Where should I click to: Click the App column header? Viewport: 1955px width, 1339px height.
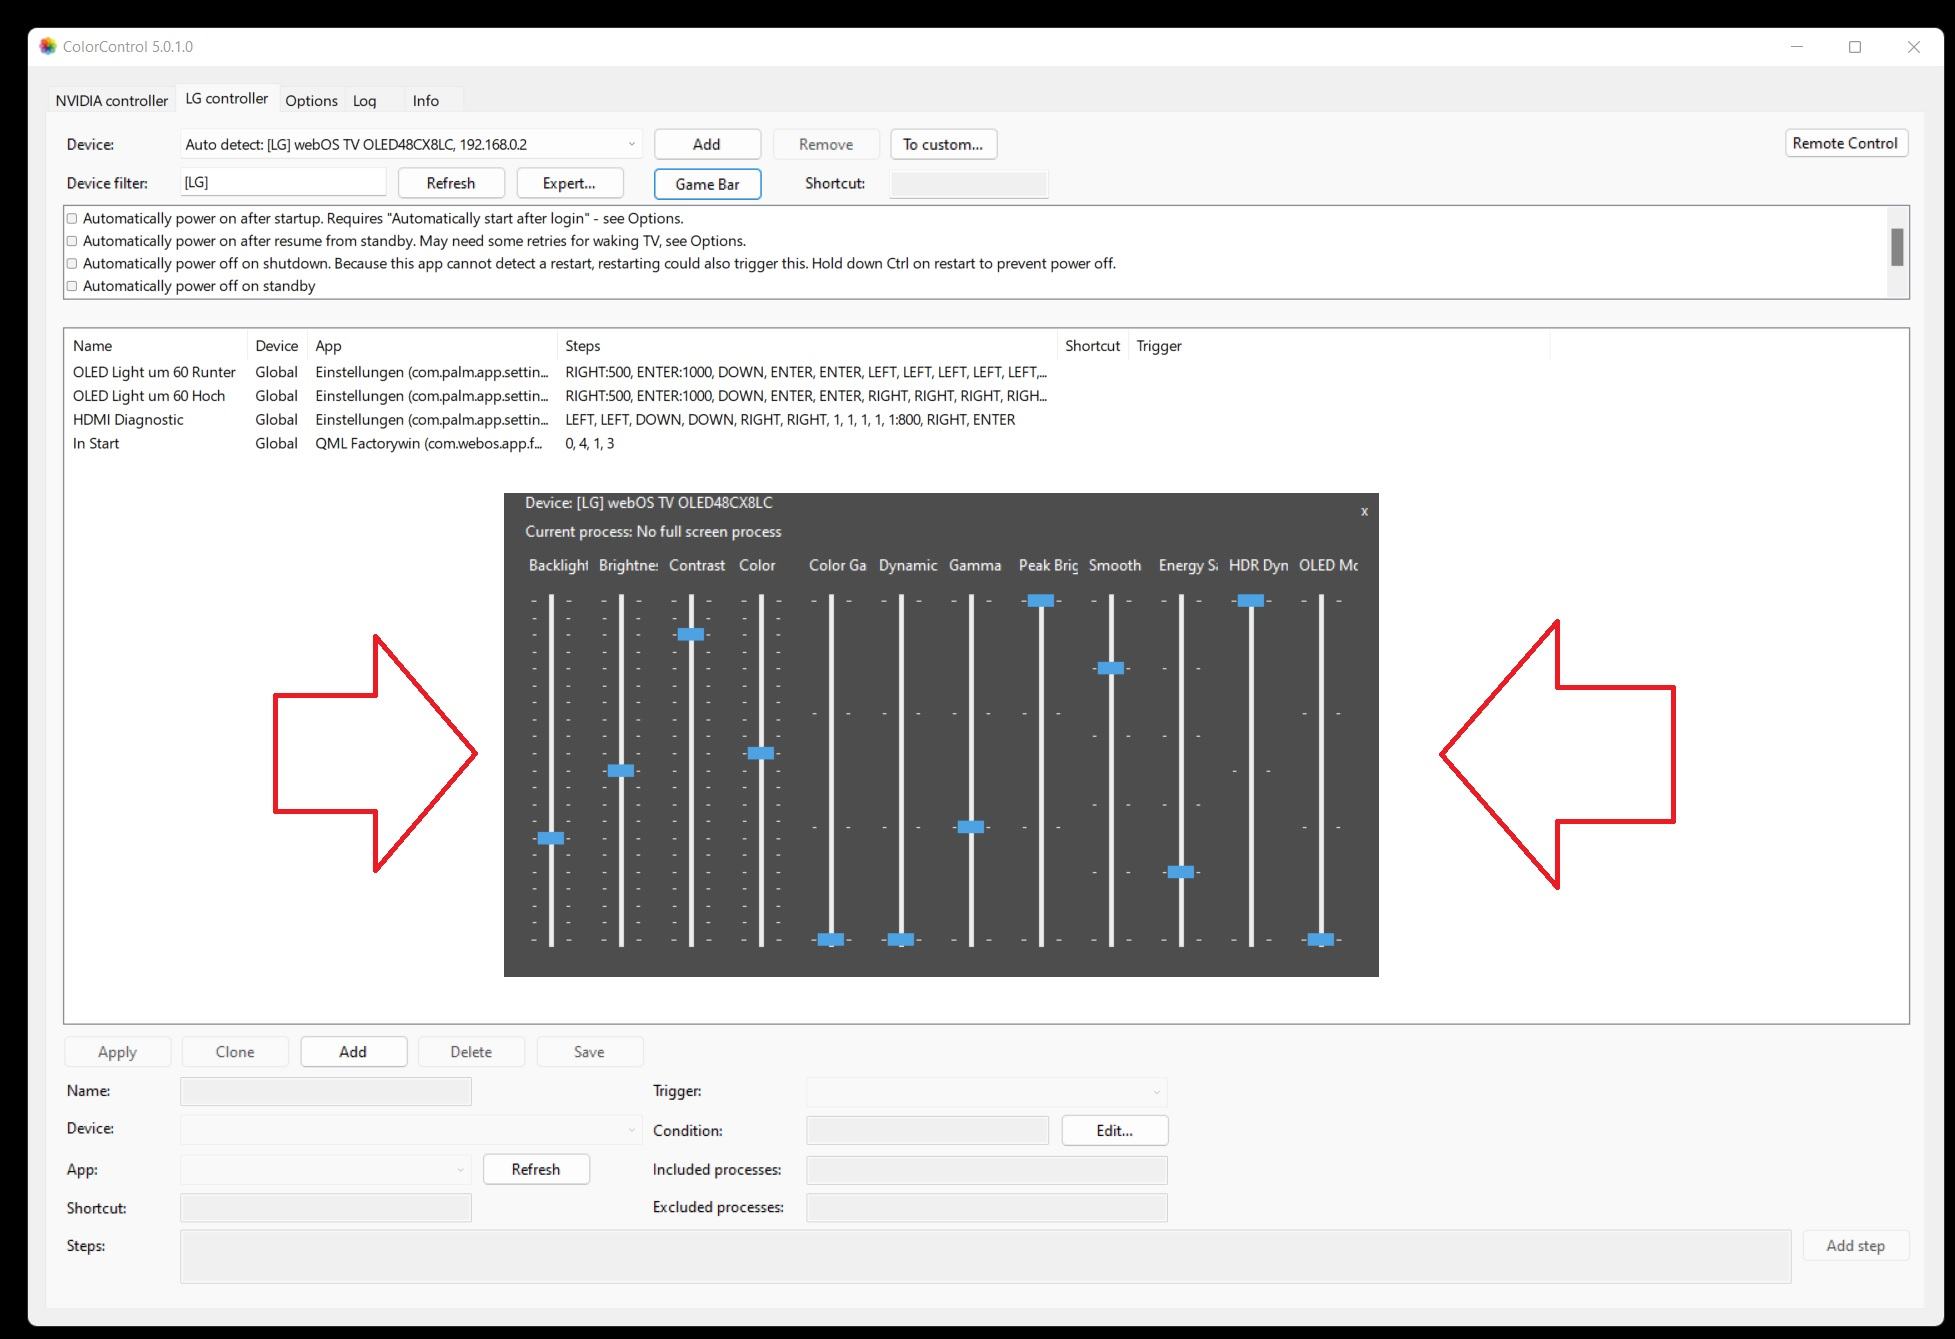[x=432, y=346]
